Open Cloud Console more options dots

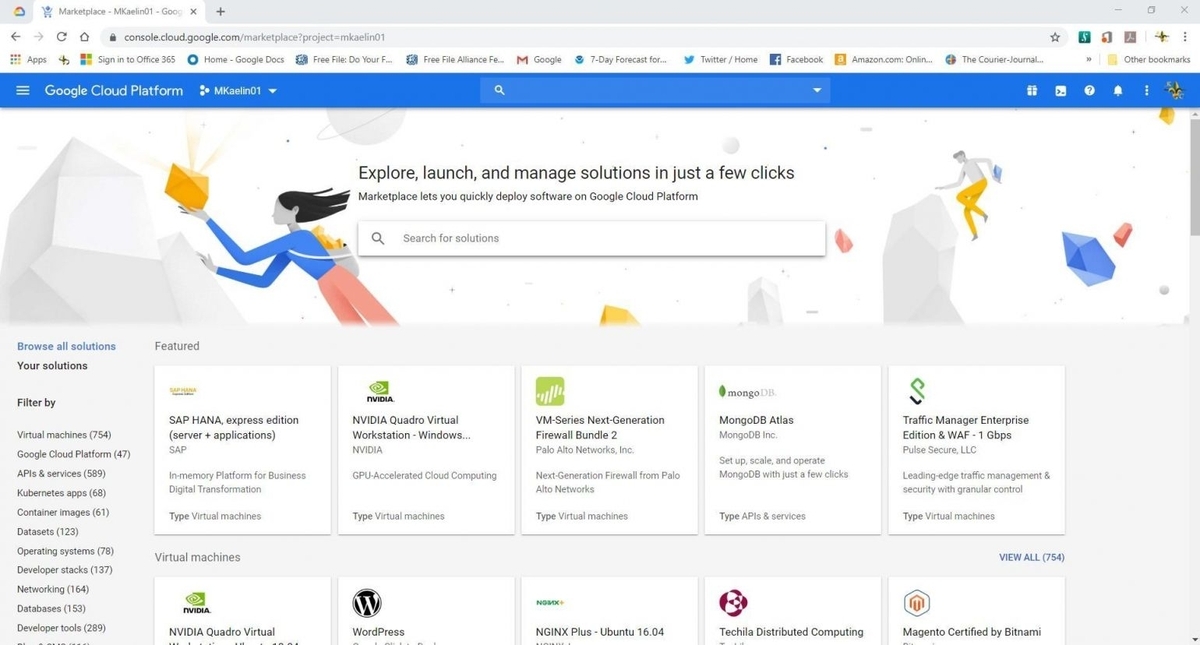pos(1146,90)
